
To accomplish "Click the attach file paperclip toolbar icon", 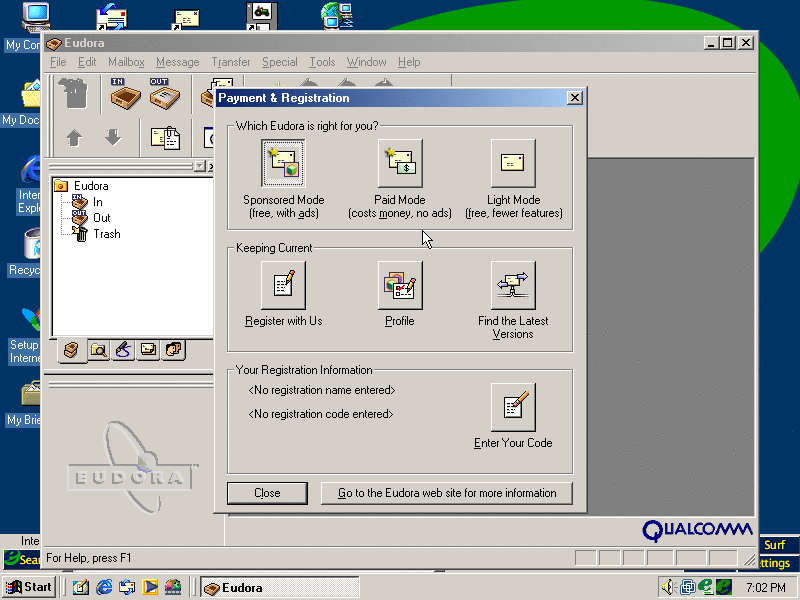I will 164,137.
